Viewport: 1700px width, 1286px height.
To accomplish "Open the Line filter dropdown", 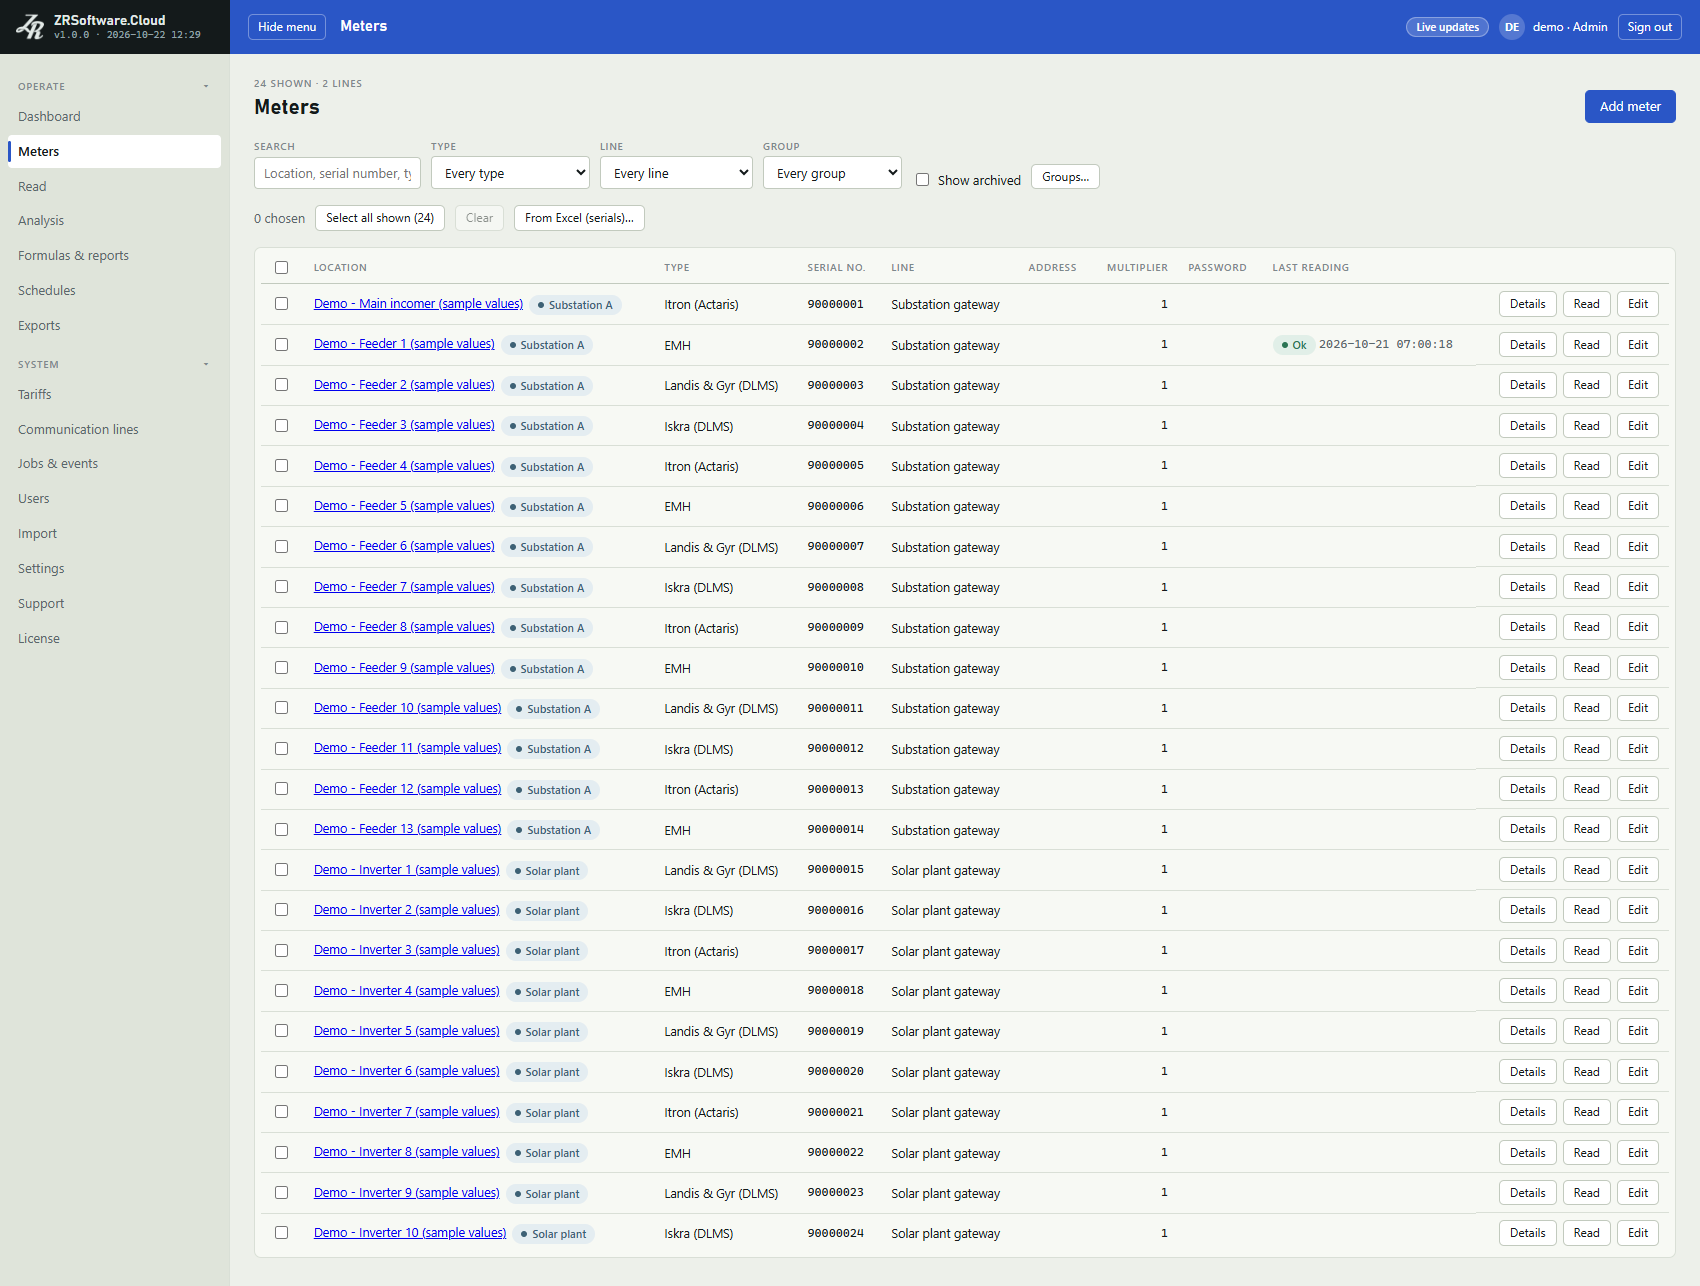I will (x=676, y=173).
